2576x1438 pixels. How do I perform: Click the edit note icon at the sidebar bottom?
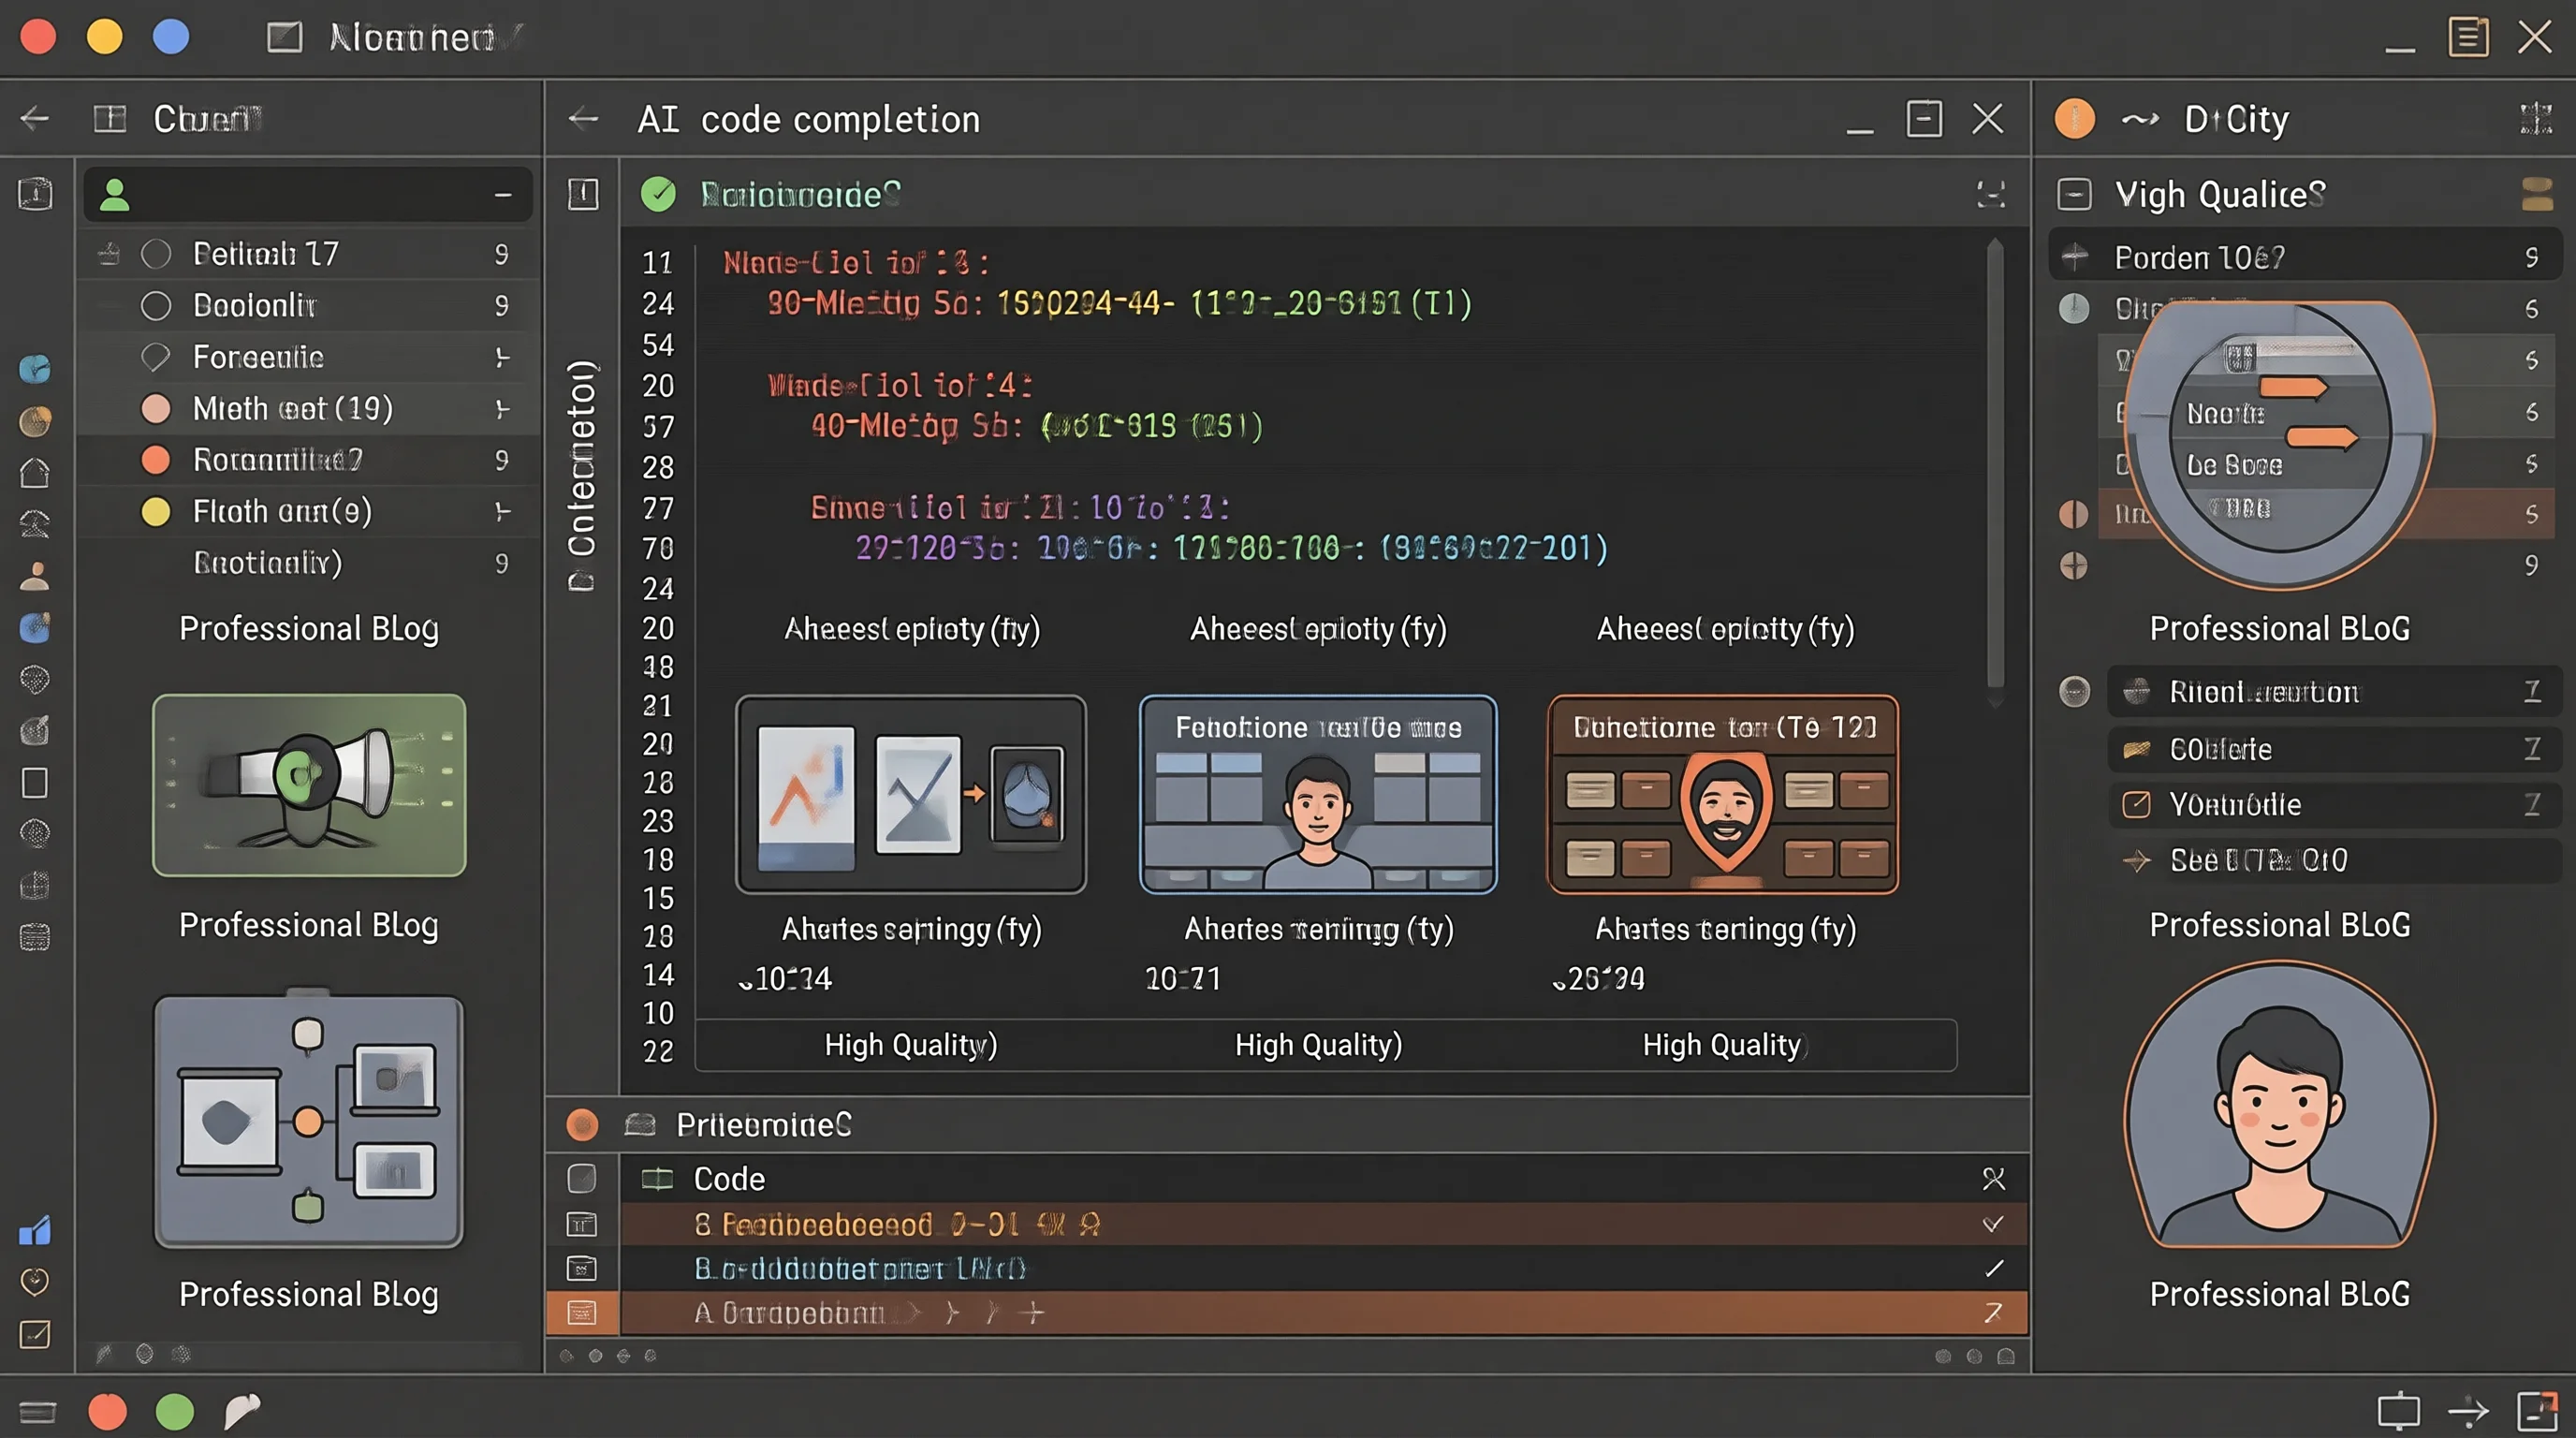coord(35,1334)
